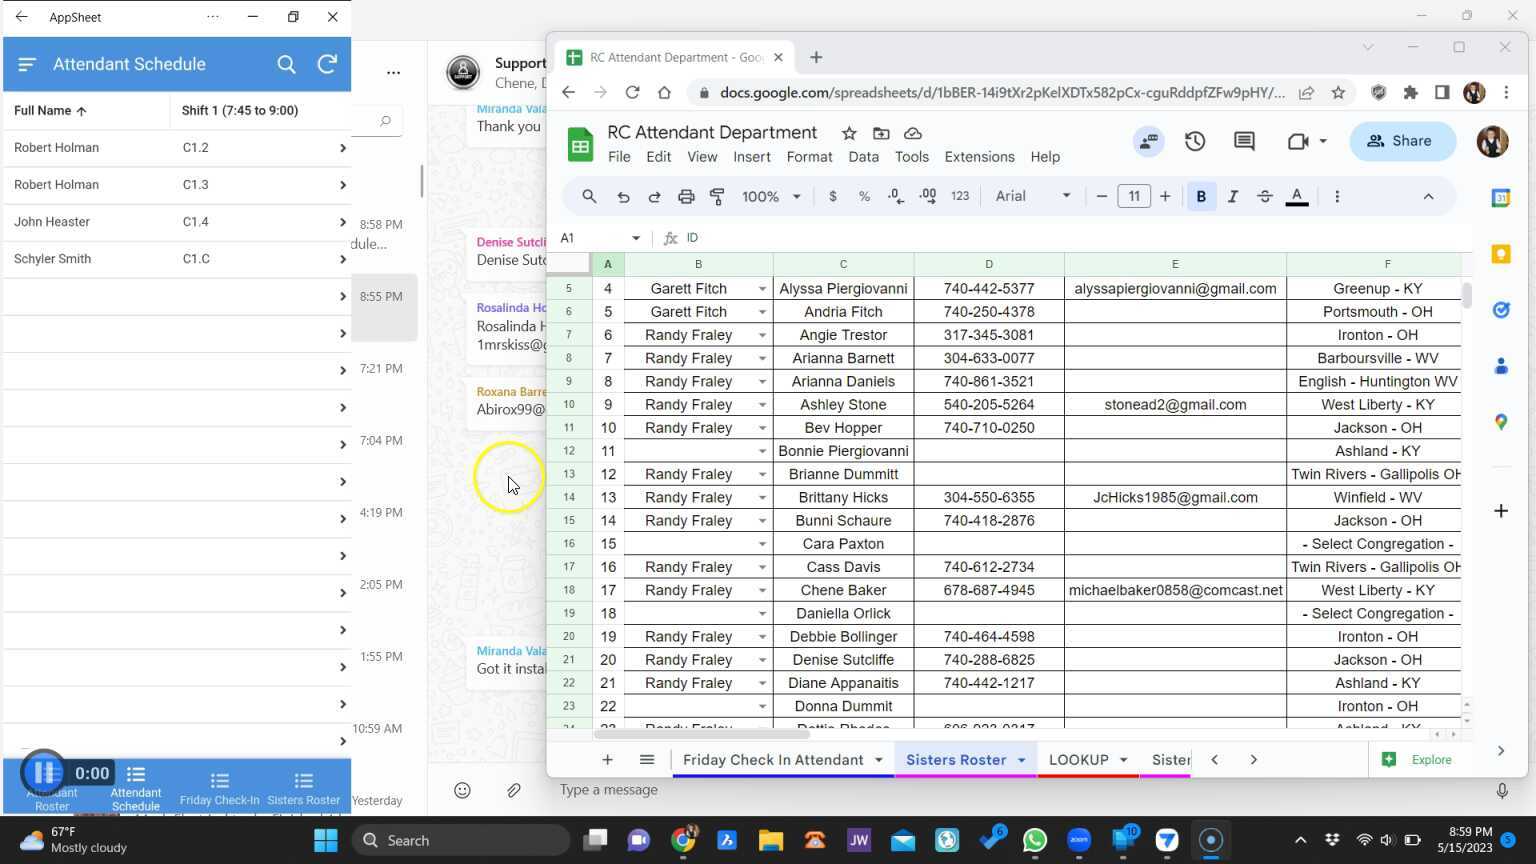Switch to the Friday Check In Attendant tab
Viewport: 1536px width, 864px height.
(771, 760)
